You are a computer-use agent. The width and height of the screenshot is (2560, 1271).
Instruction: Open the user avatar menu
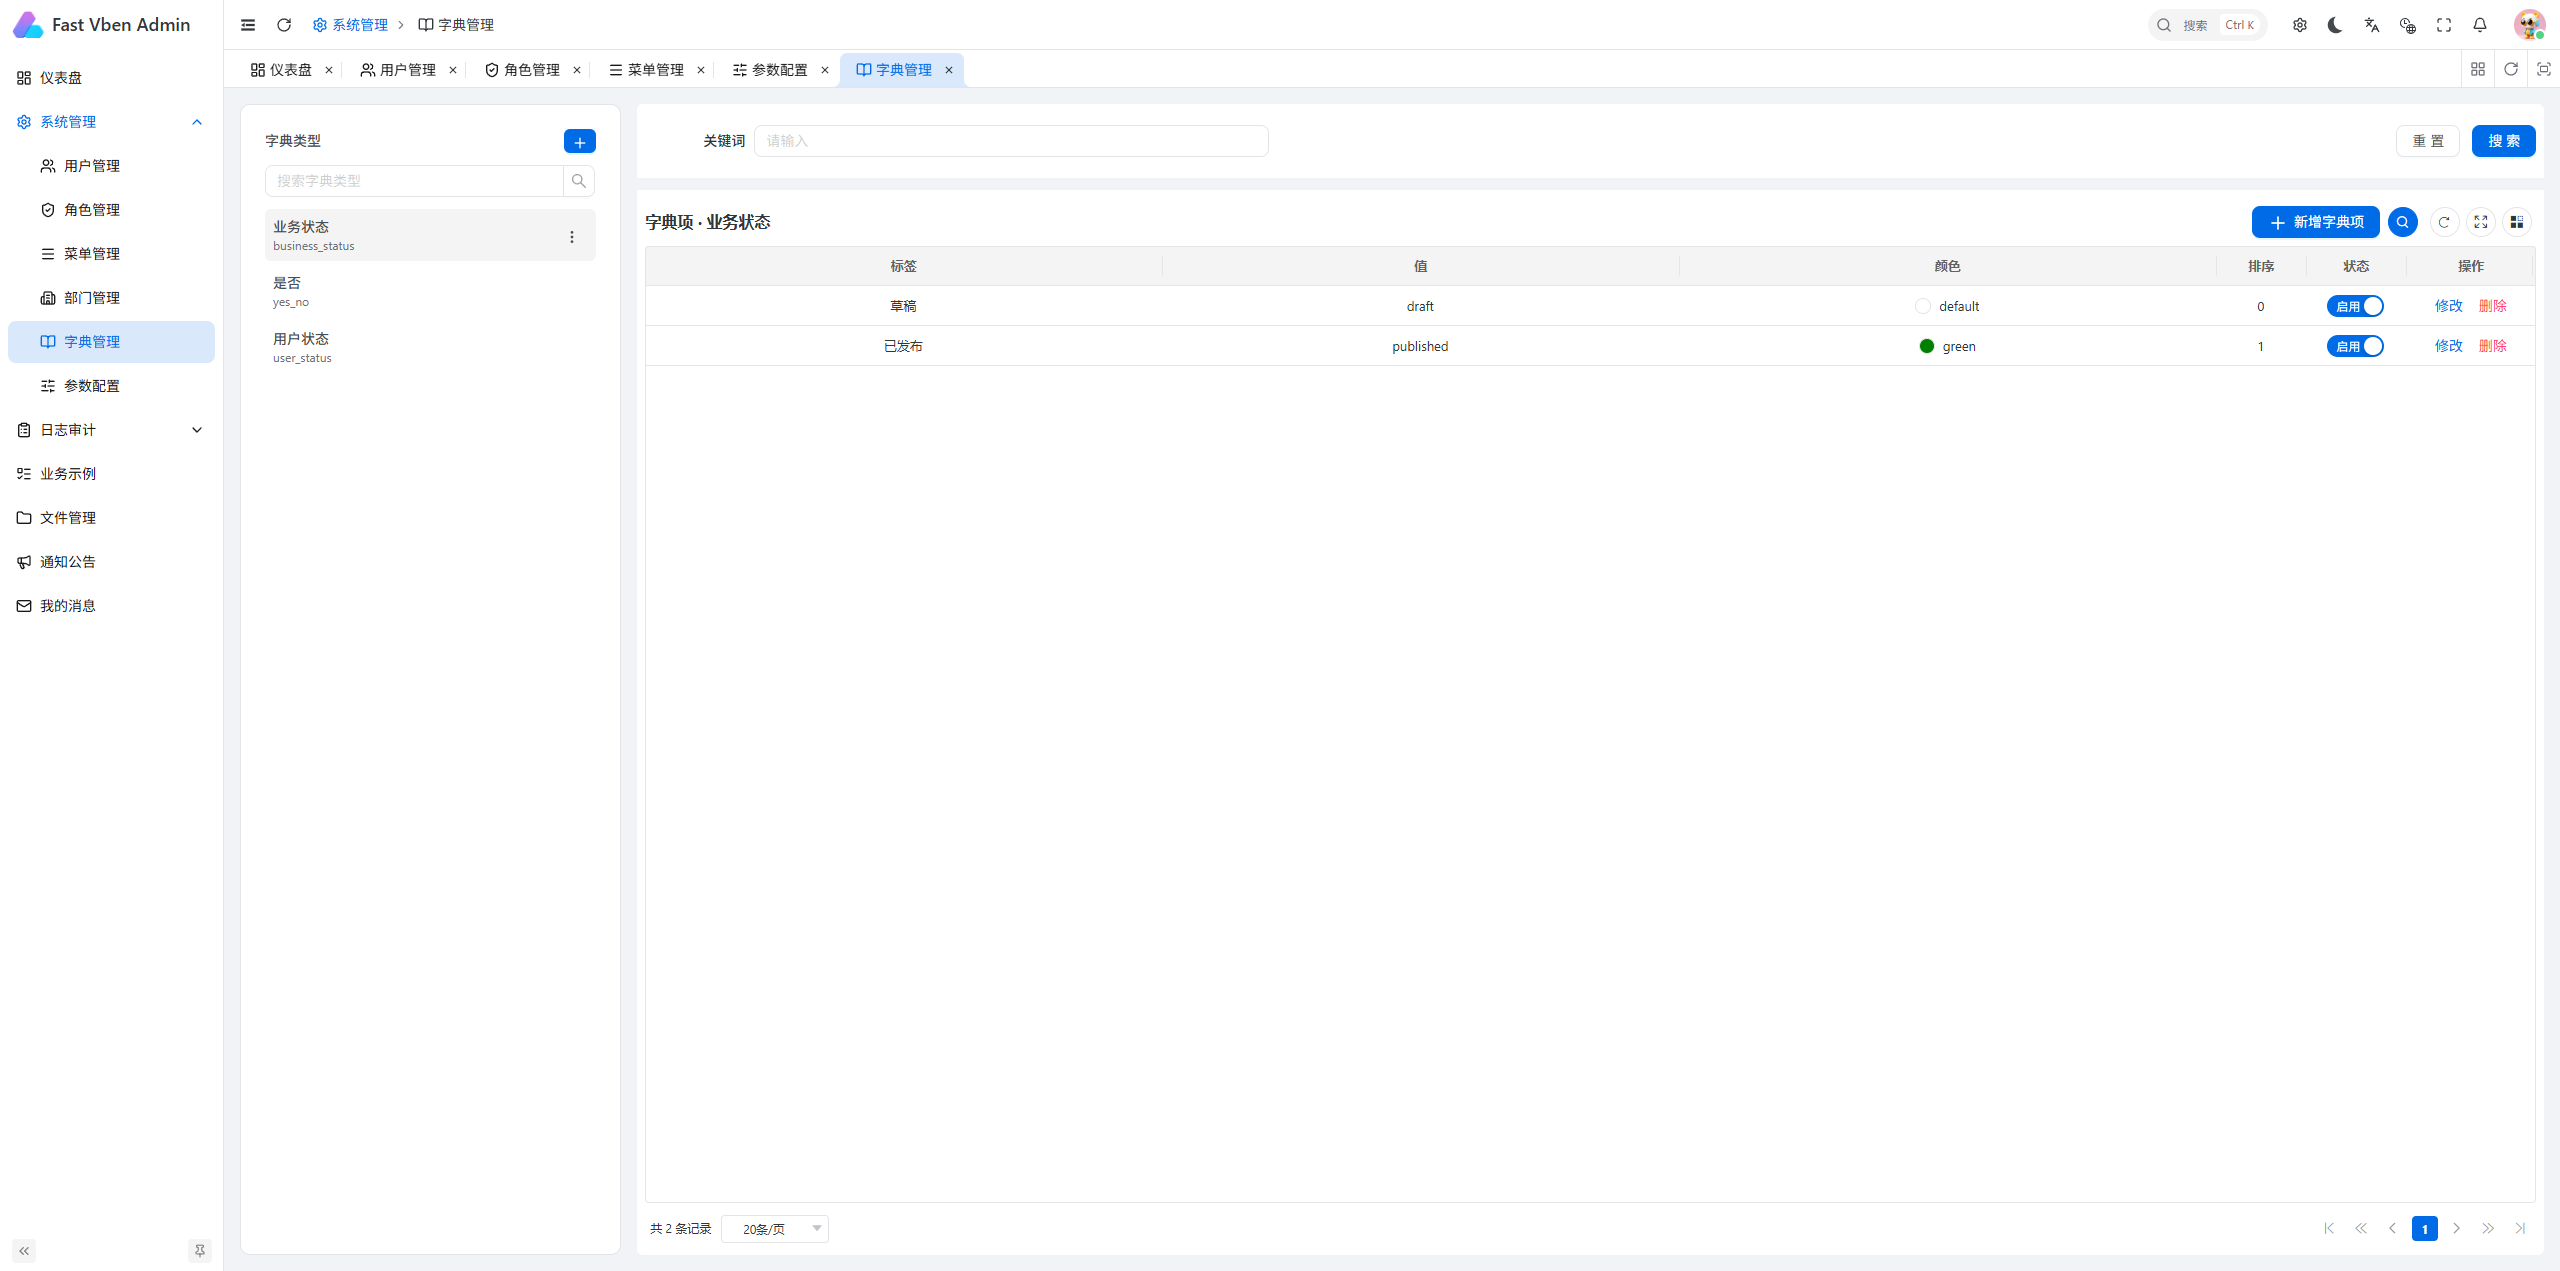[x=2529, y=25]
